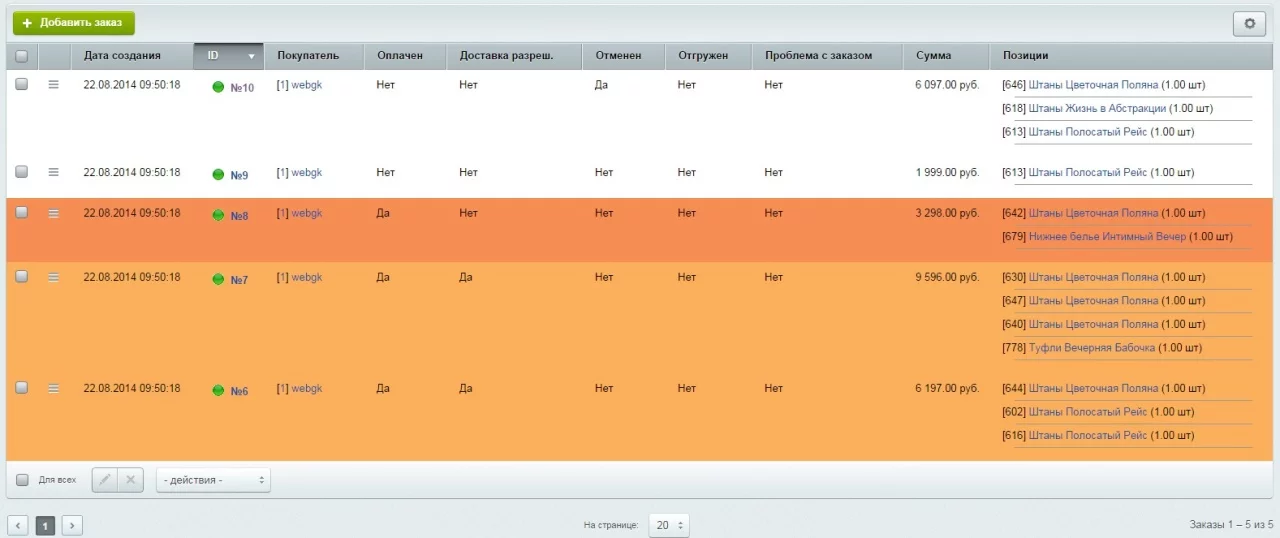The image size is (1280, 538).
Task: Expand the "- действия -" dropdown
Action: point(213,480)
